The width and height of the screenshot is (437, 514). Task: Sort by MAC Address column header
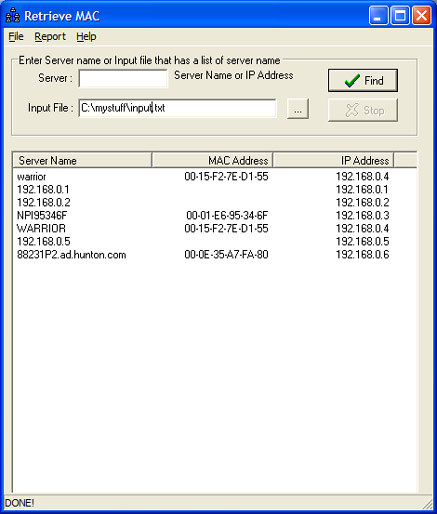[x=212, y=160]
